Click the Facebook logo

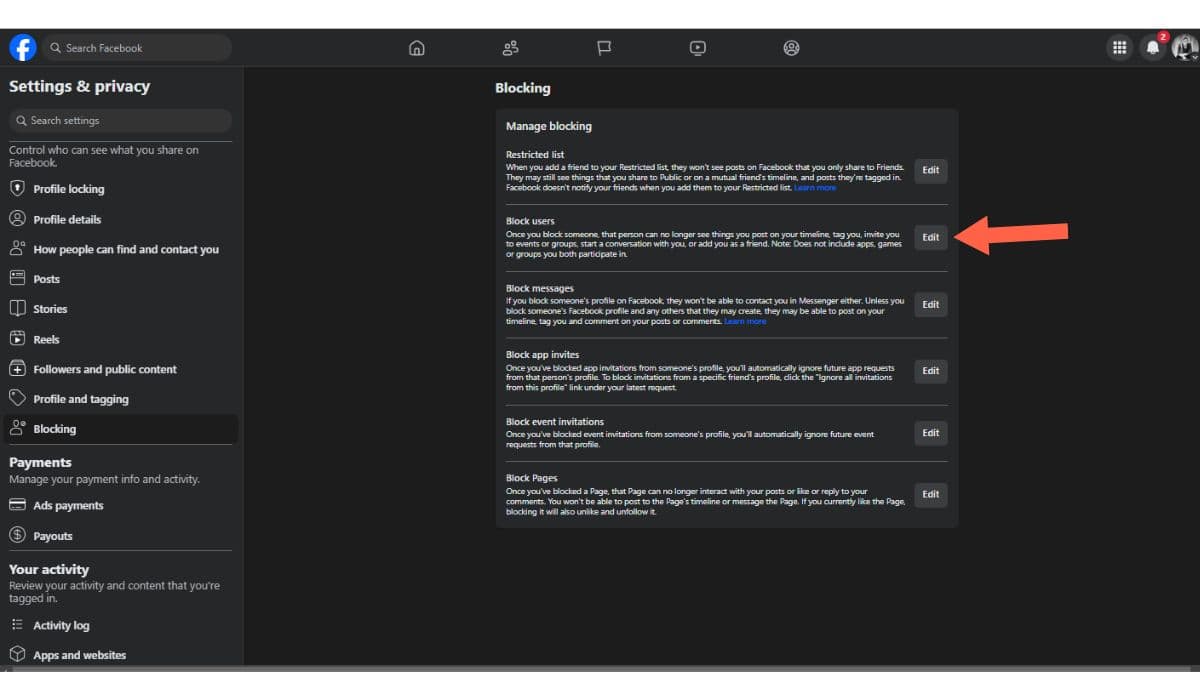pyautogui.click(x=22, y=48)
